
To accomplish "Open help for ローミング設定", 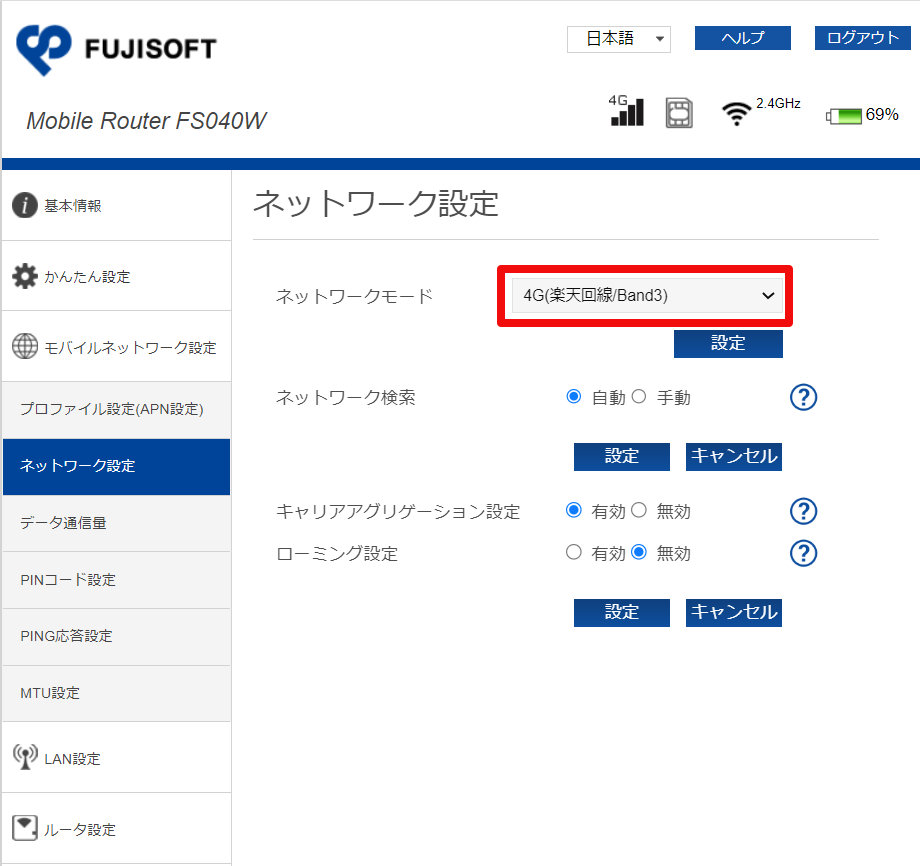I will (x=803, y=553).
